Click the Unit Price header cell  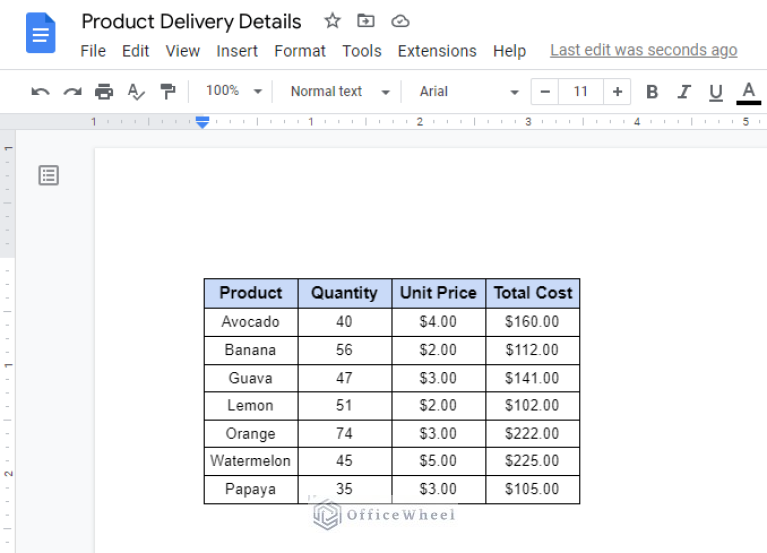tap(438, 293)
